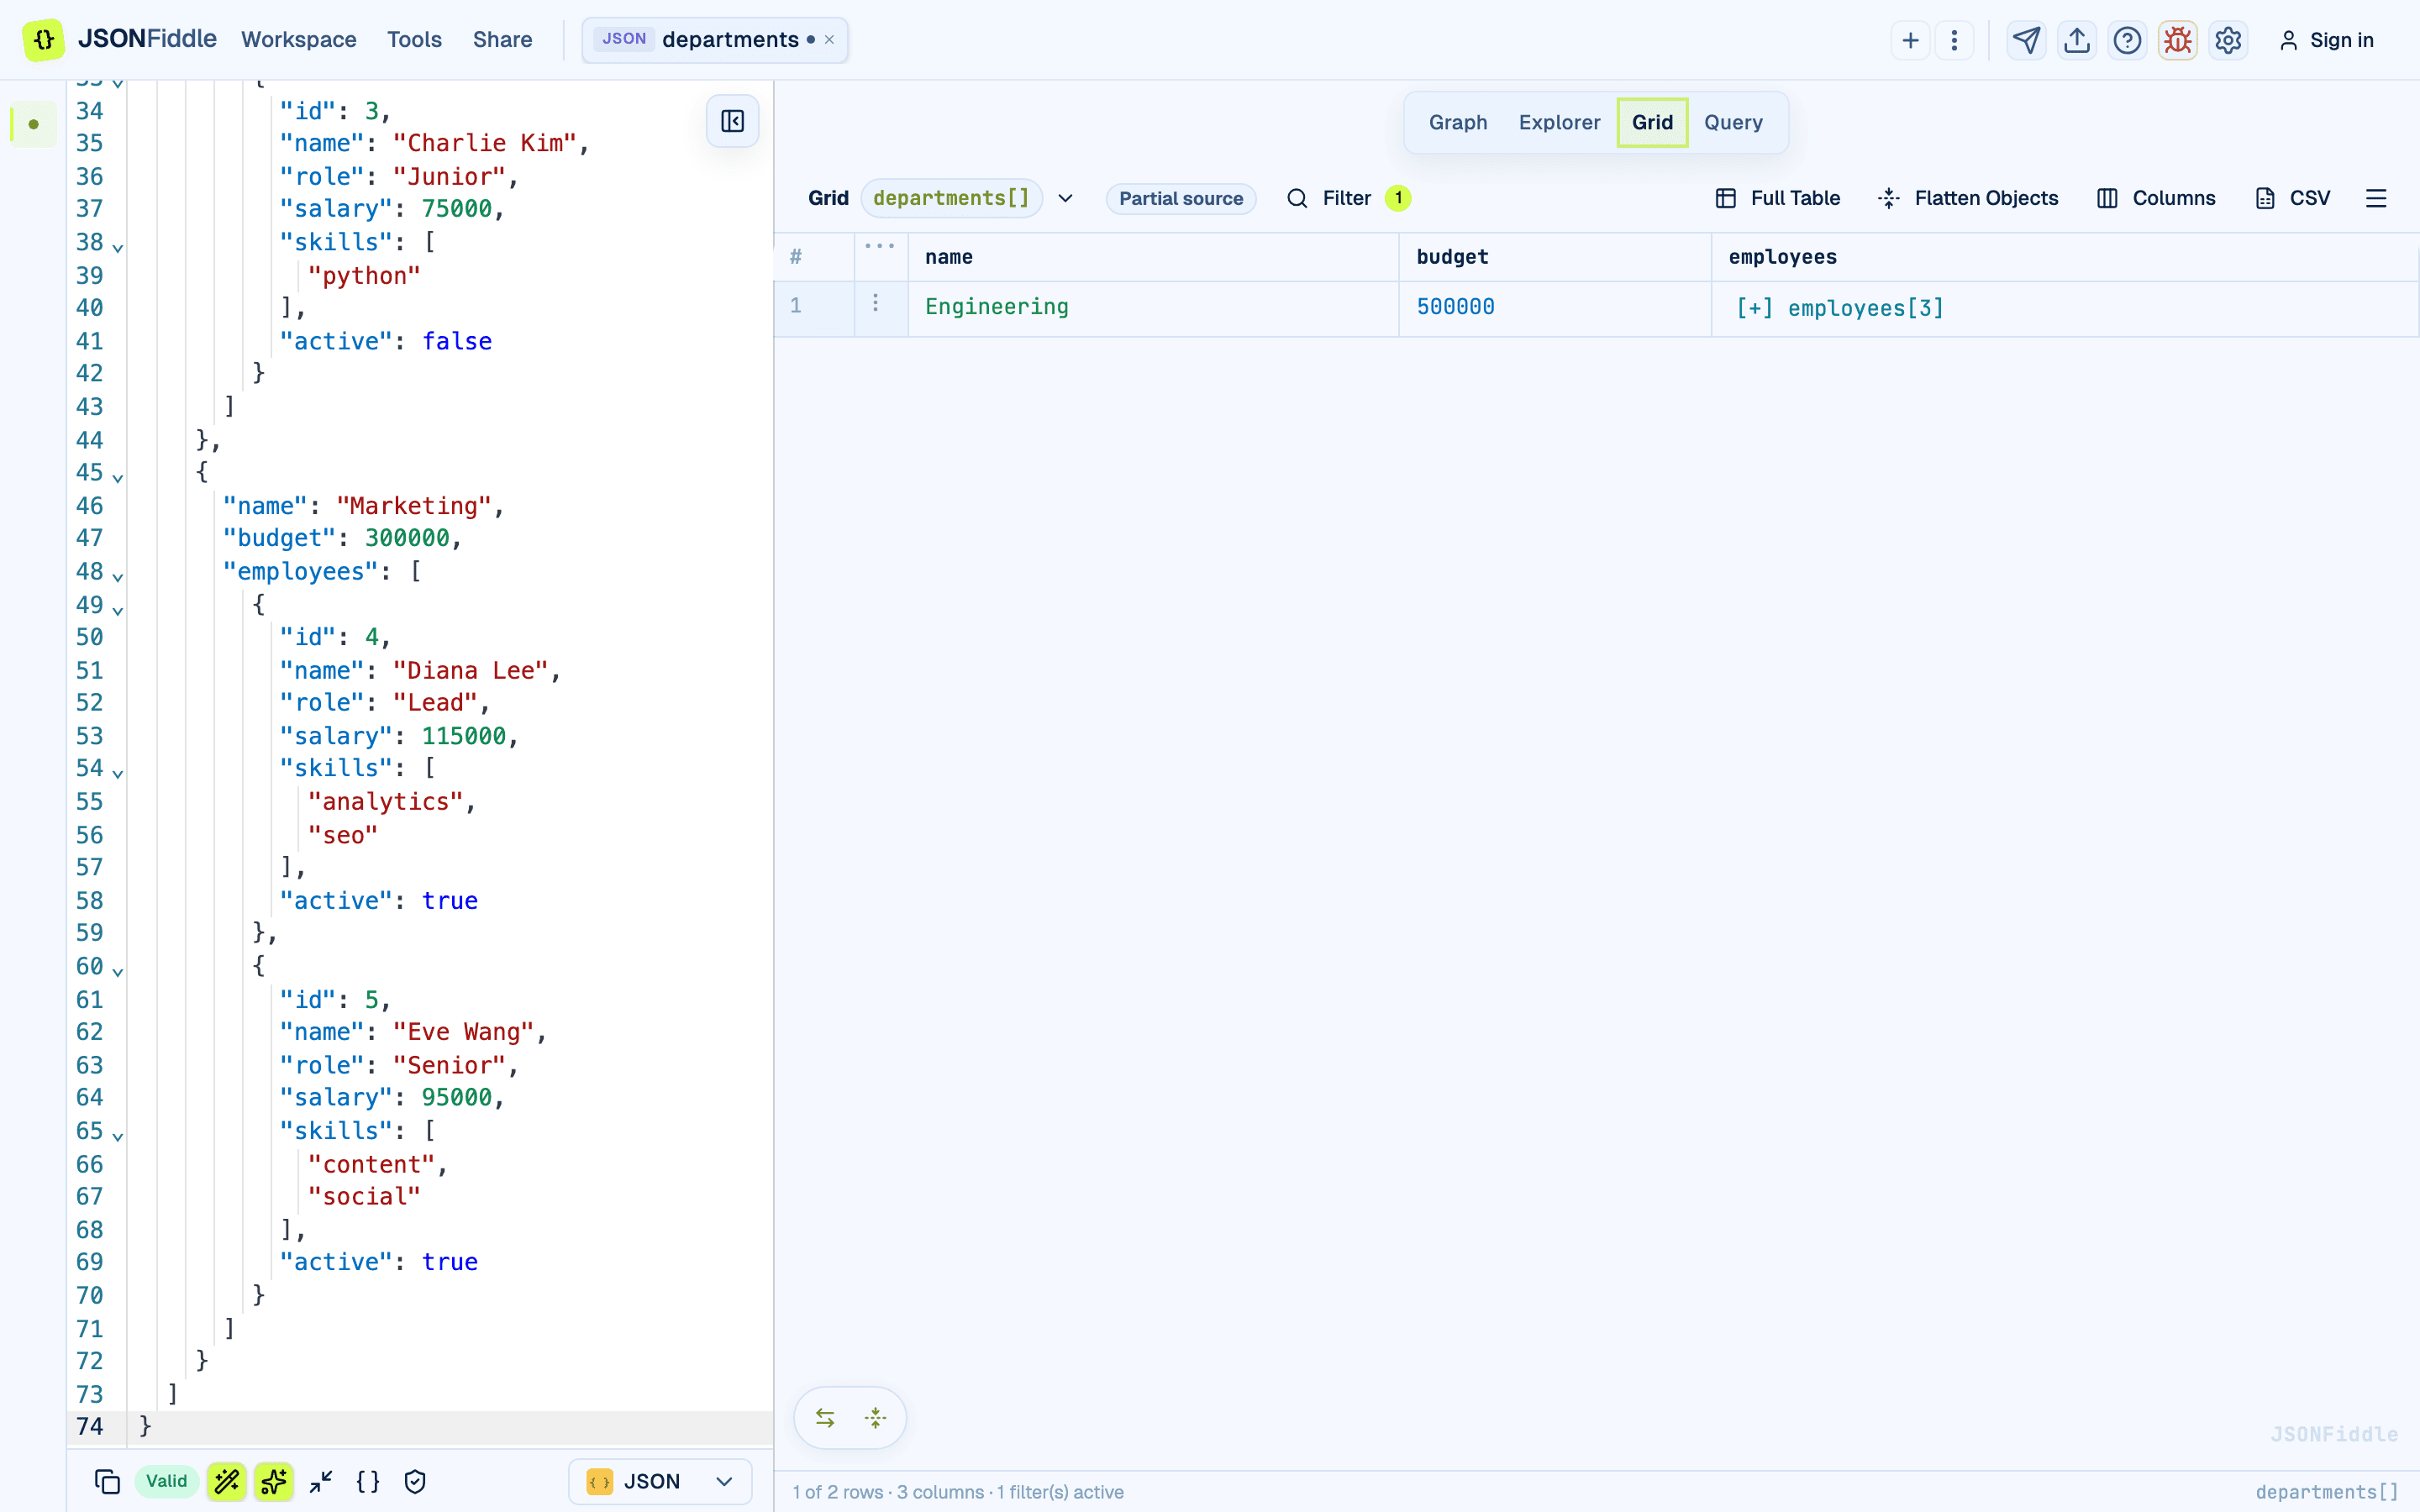Click the filter count badge 1
The height and width of the screenshot is (1512, 2420).
tap(1397, 198)
